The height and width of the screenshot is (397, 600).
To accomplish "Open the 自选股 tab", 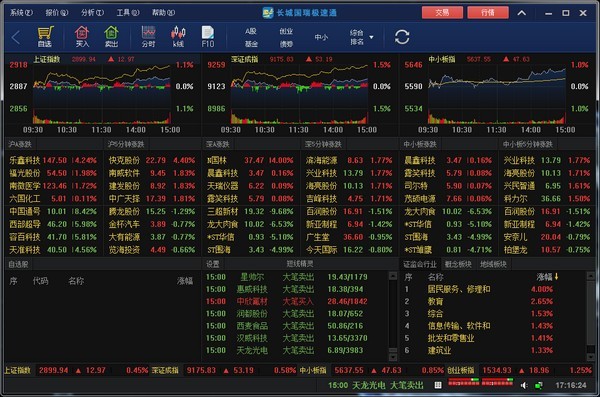I will click(x=18, y=264).
